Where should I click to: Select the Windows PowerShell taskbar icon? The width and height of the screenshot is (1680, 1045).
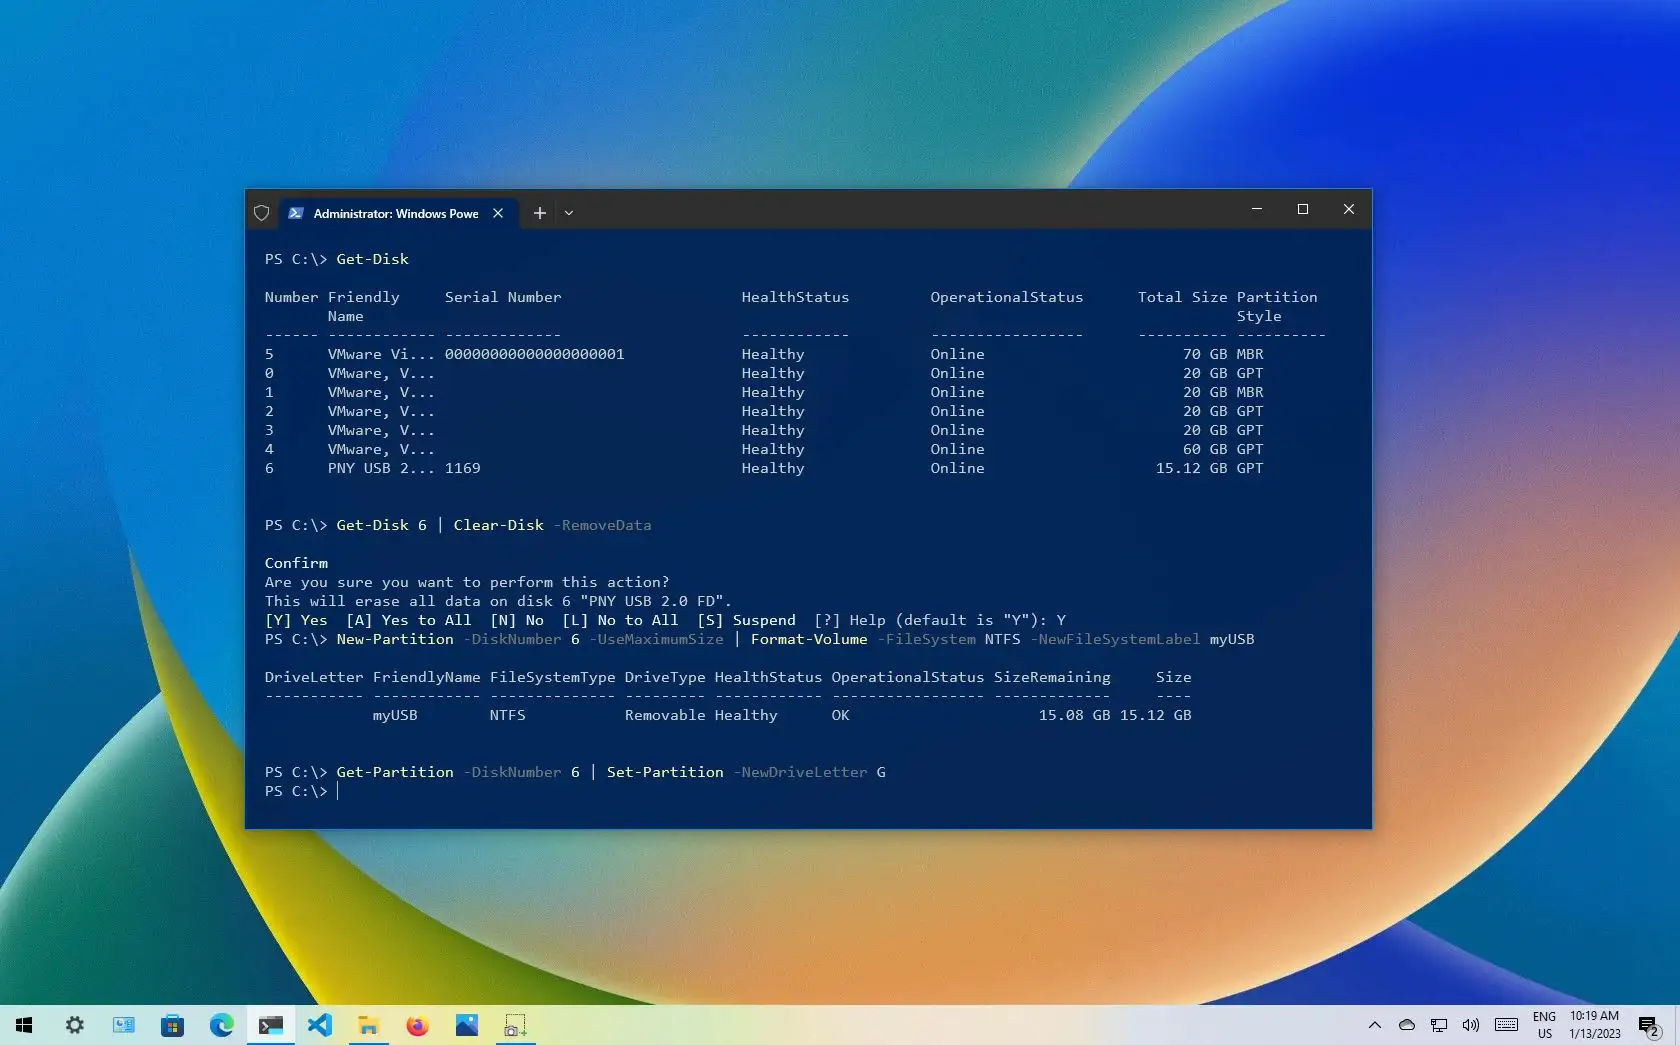[x=270, y=1026]
